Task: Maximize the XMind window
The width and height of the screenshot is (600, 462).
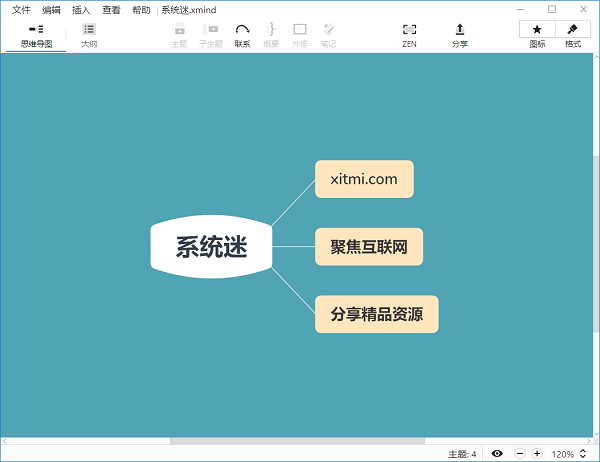Action: (552, 9)
